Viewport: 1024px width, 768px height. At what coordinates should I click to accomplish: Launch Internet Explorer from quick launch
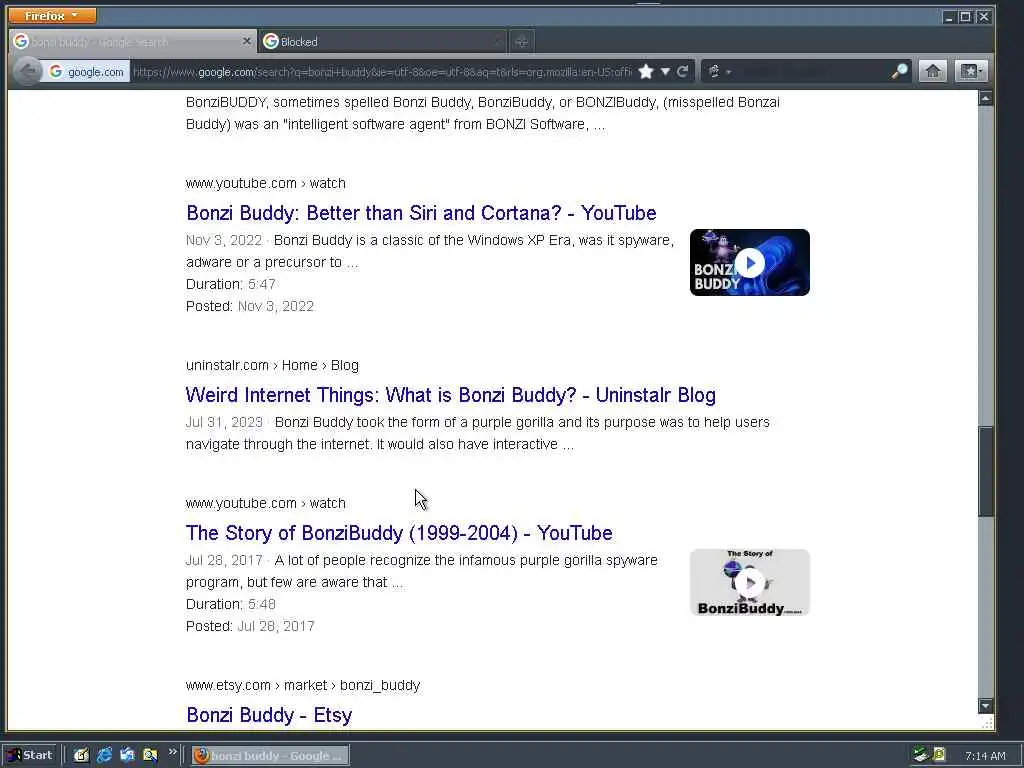pos(104,755)
